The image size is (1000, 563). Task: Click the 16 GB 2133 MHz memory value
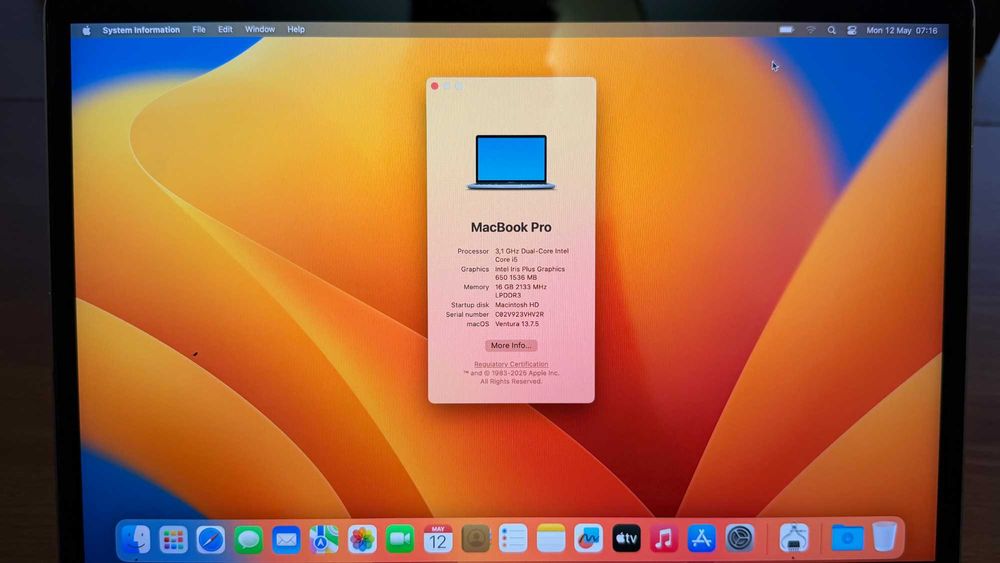tap(520, 291)
